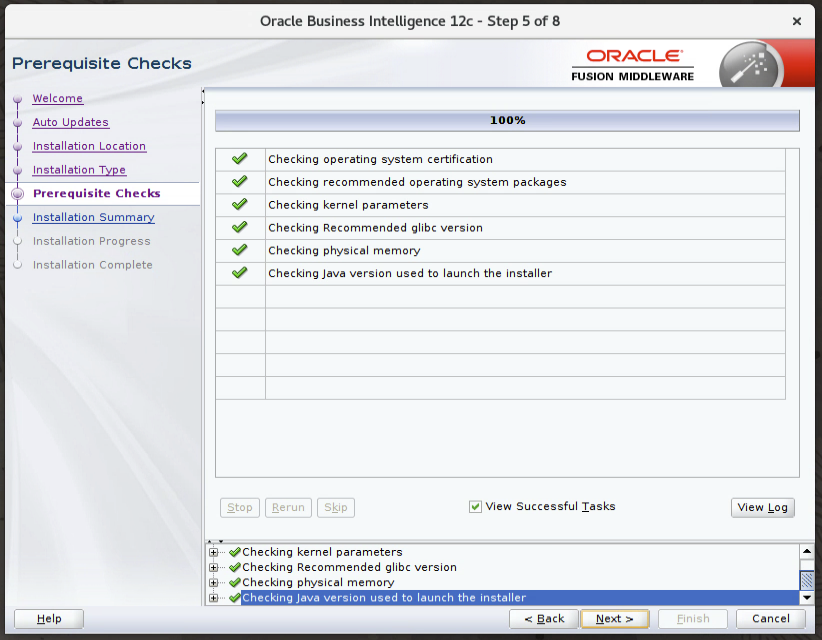Close the Oracle Business Intelligence installer window
Image resolution: width=822 pixels, height=640 pixels.
[x=797, y=21]
